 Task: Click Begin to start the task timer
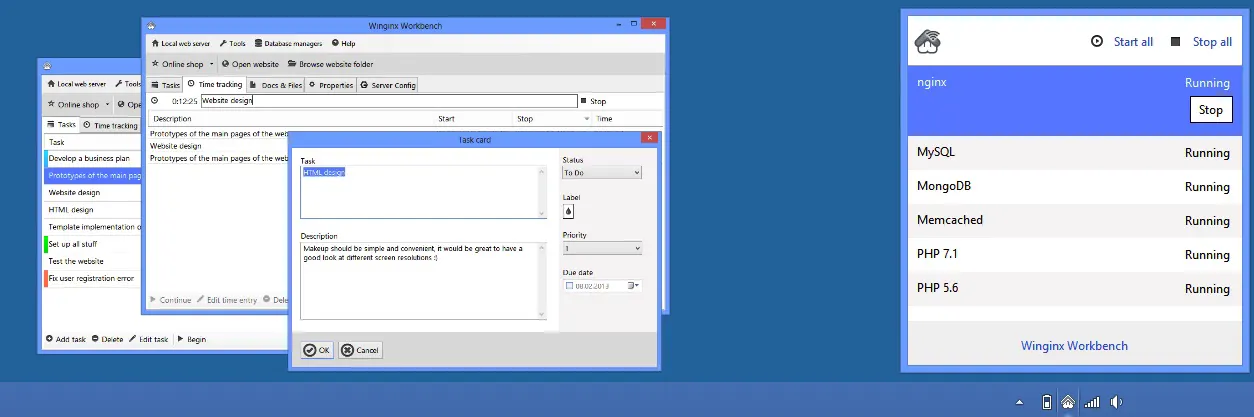click(191, 339)
